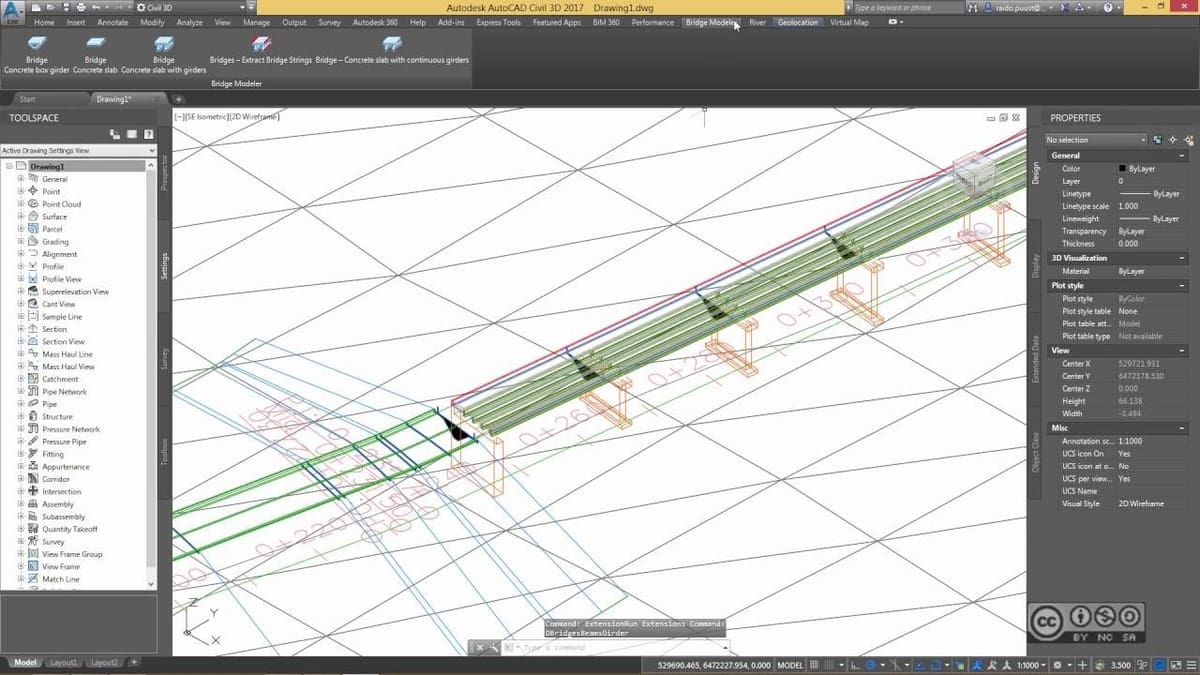Click the UCS axis icon in viewport
The image size is (1200, 675).
click(202, 621)
